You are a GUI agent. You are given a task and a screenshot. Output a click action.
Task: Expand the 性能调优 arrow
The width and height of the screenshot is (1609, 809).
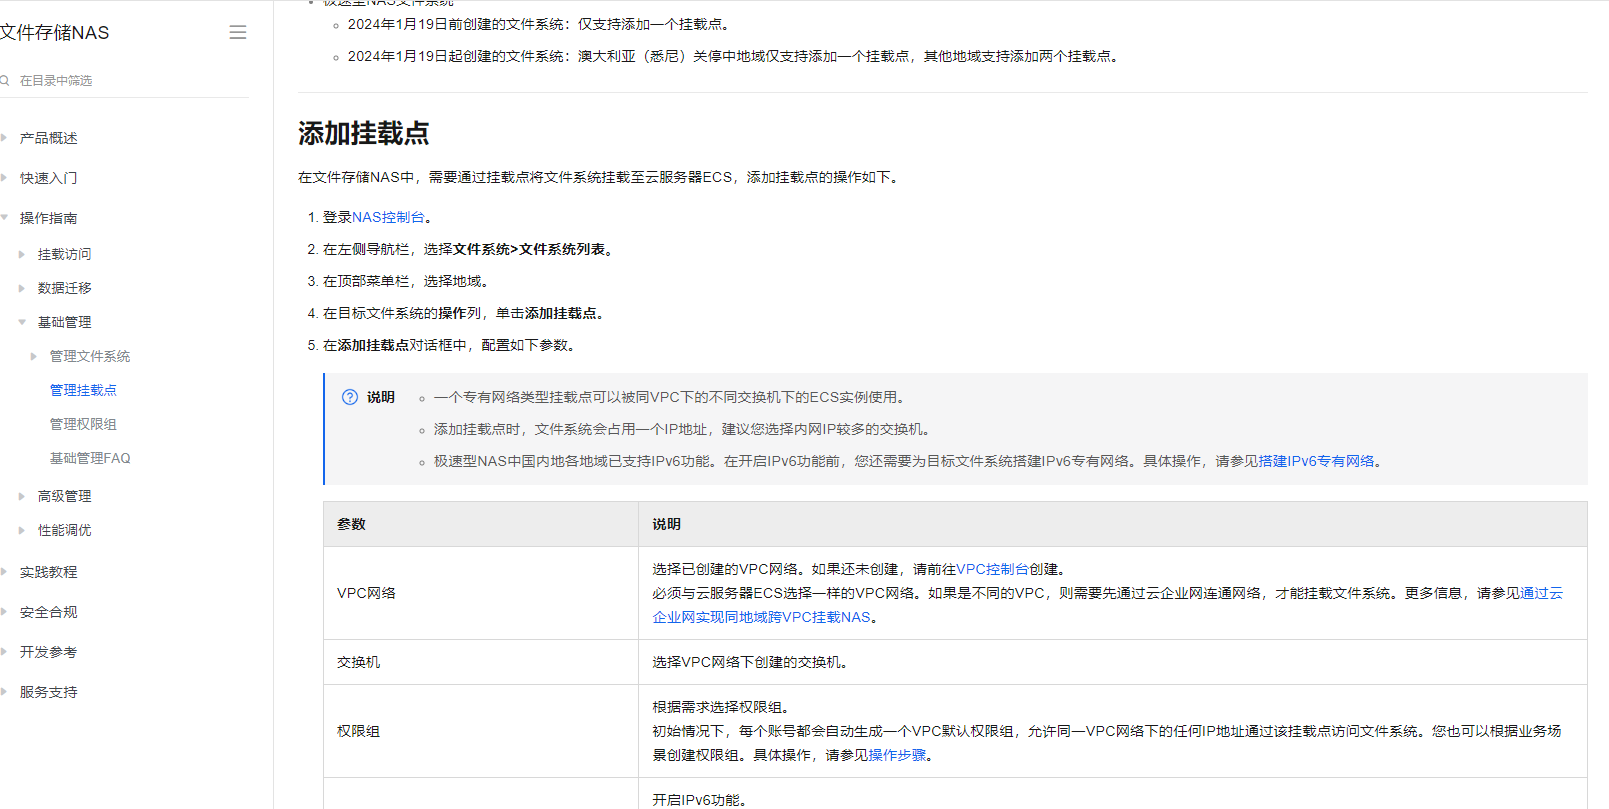point(22,530)
